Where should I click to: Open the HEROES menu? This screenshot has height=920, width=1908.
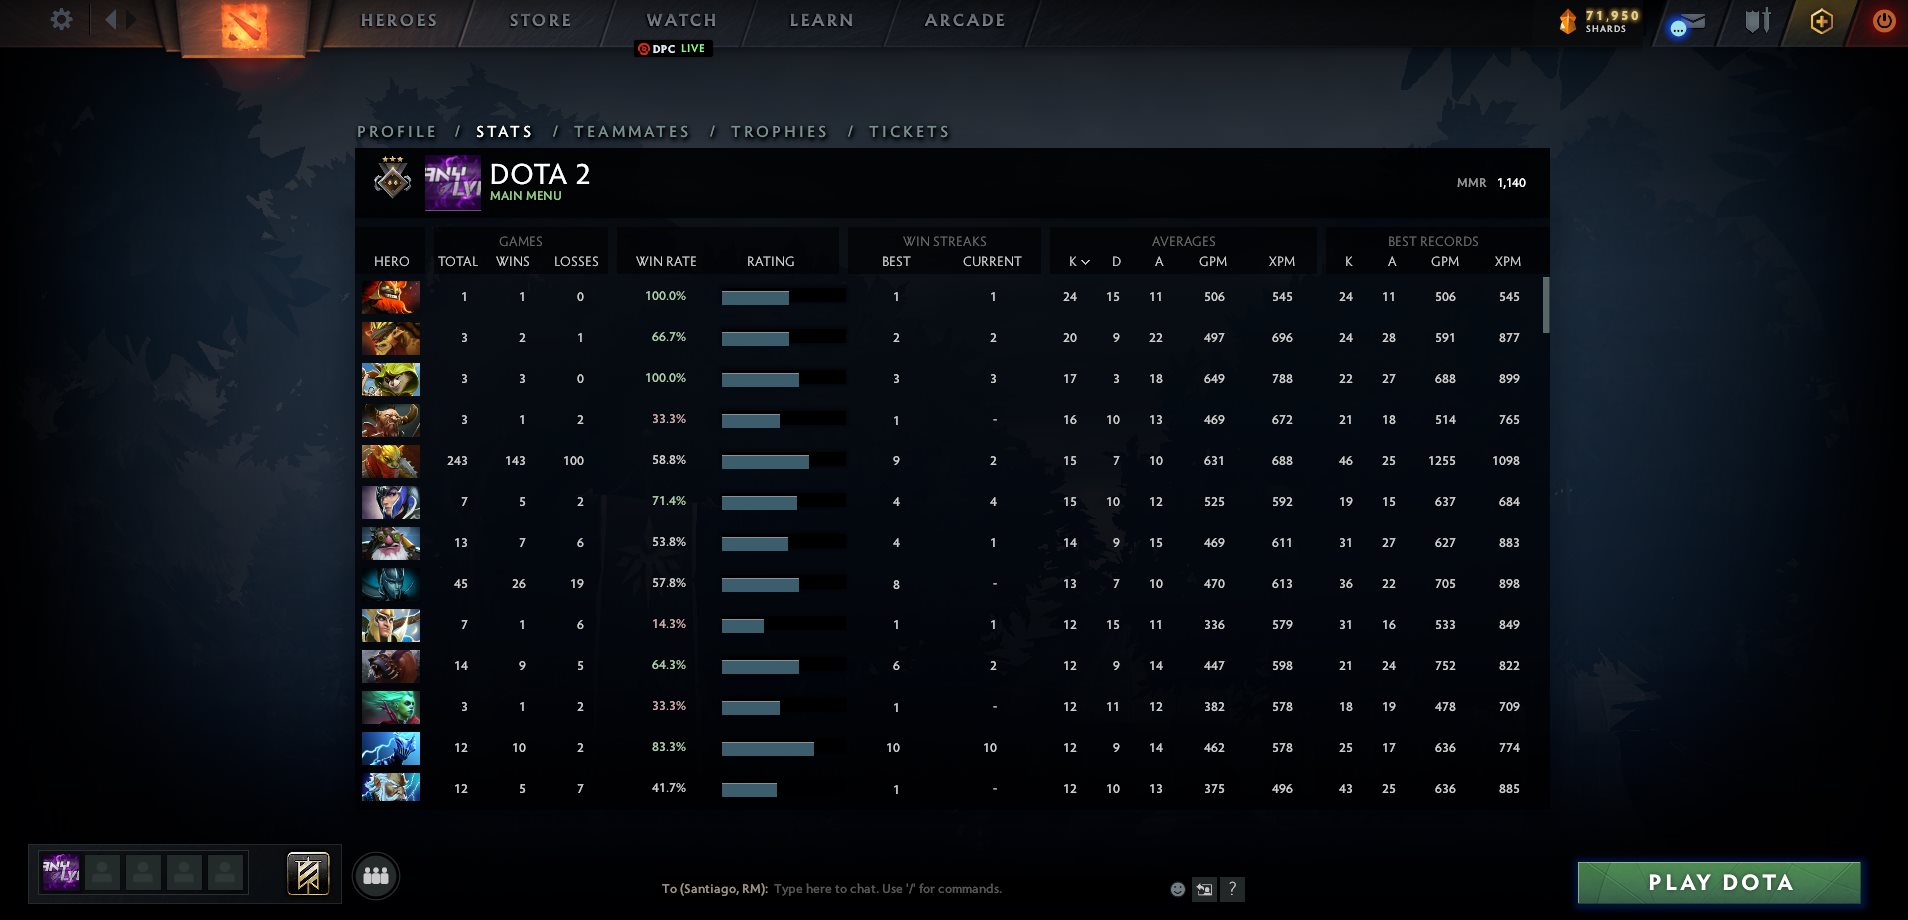point(398,20)
